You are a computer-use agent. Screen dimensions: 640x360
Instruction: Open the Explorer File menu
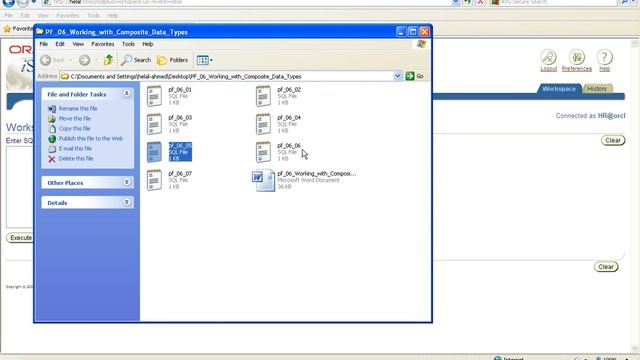coord(44,44)
